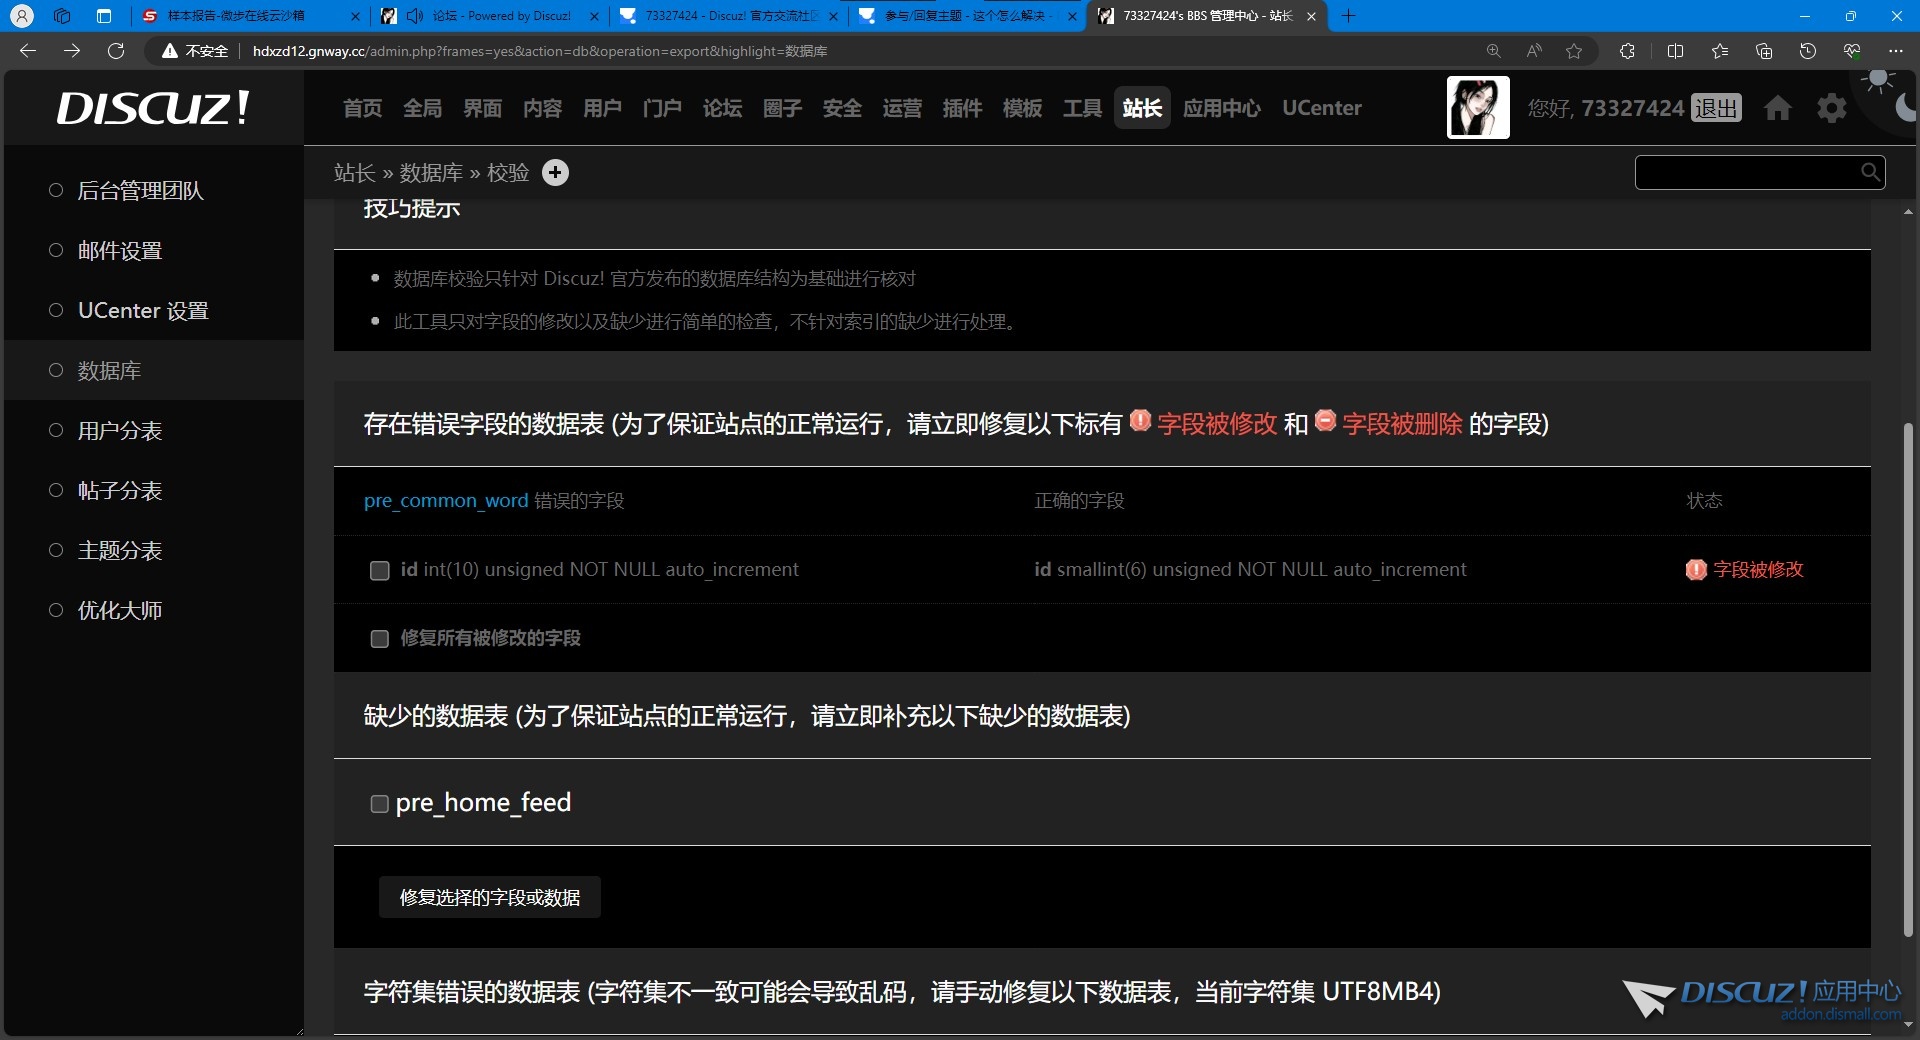The height and width of the screenshot is (1040, 1920).
Task: Open favorites list icon in browser toolbar
Action: click(x=1720, y=51)
